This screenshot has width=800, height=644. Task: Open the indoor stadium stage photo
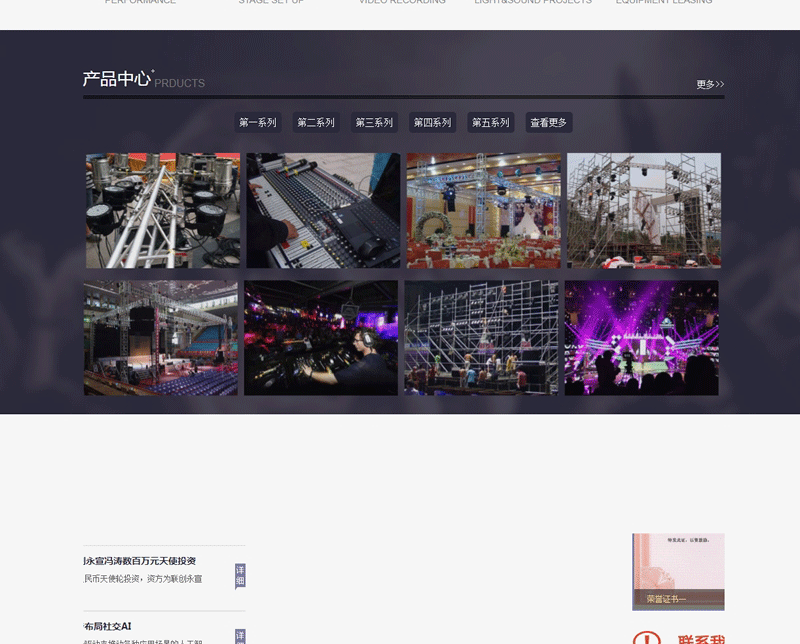[161, 337]
